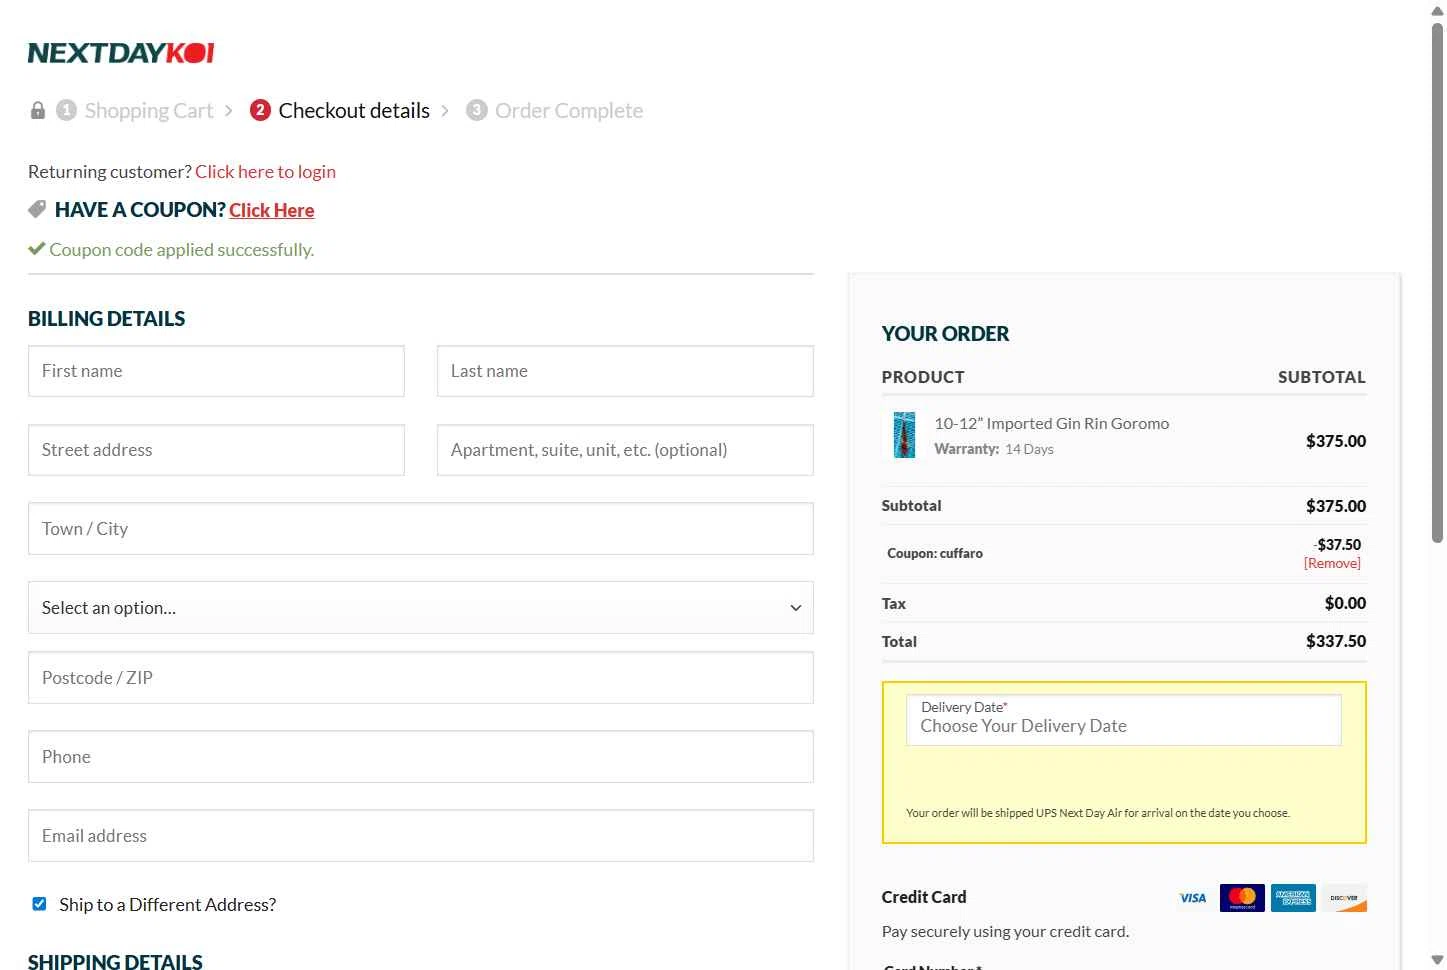Click the Total amount $337.50
This screenshot has height=970, width=1447.
point(1336,641)
